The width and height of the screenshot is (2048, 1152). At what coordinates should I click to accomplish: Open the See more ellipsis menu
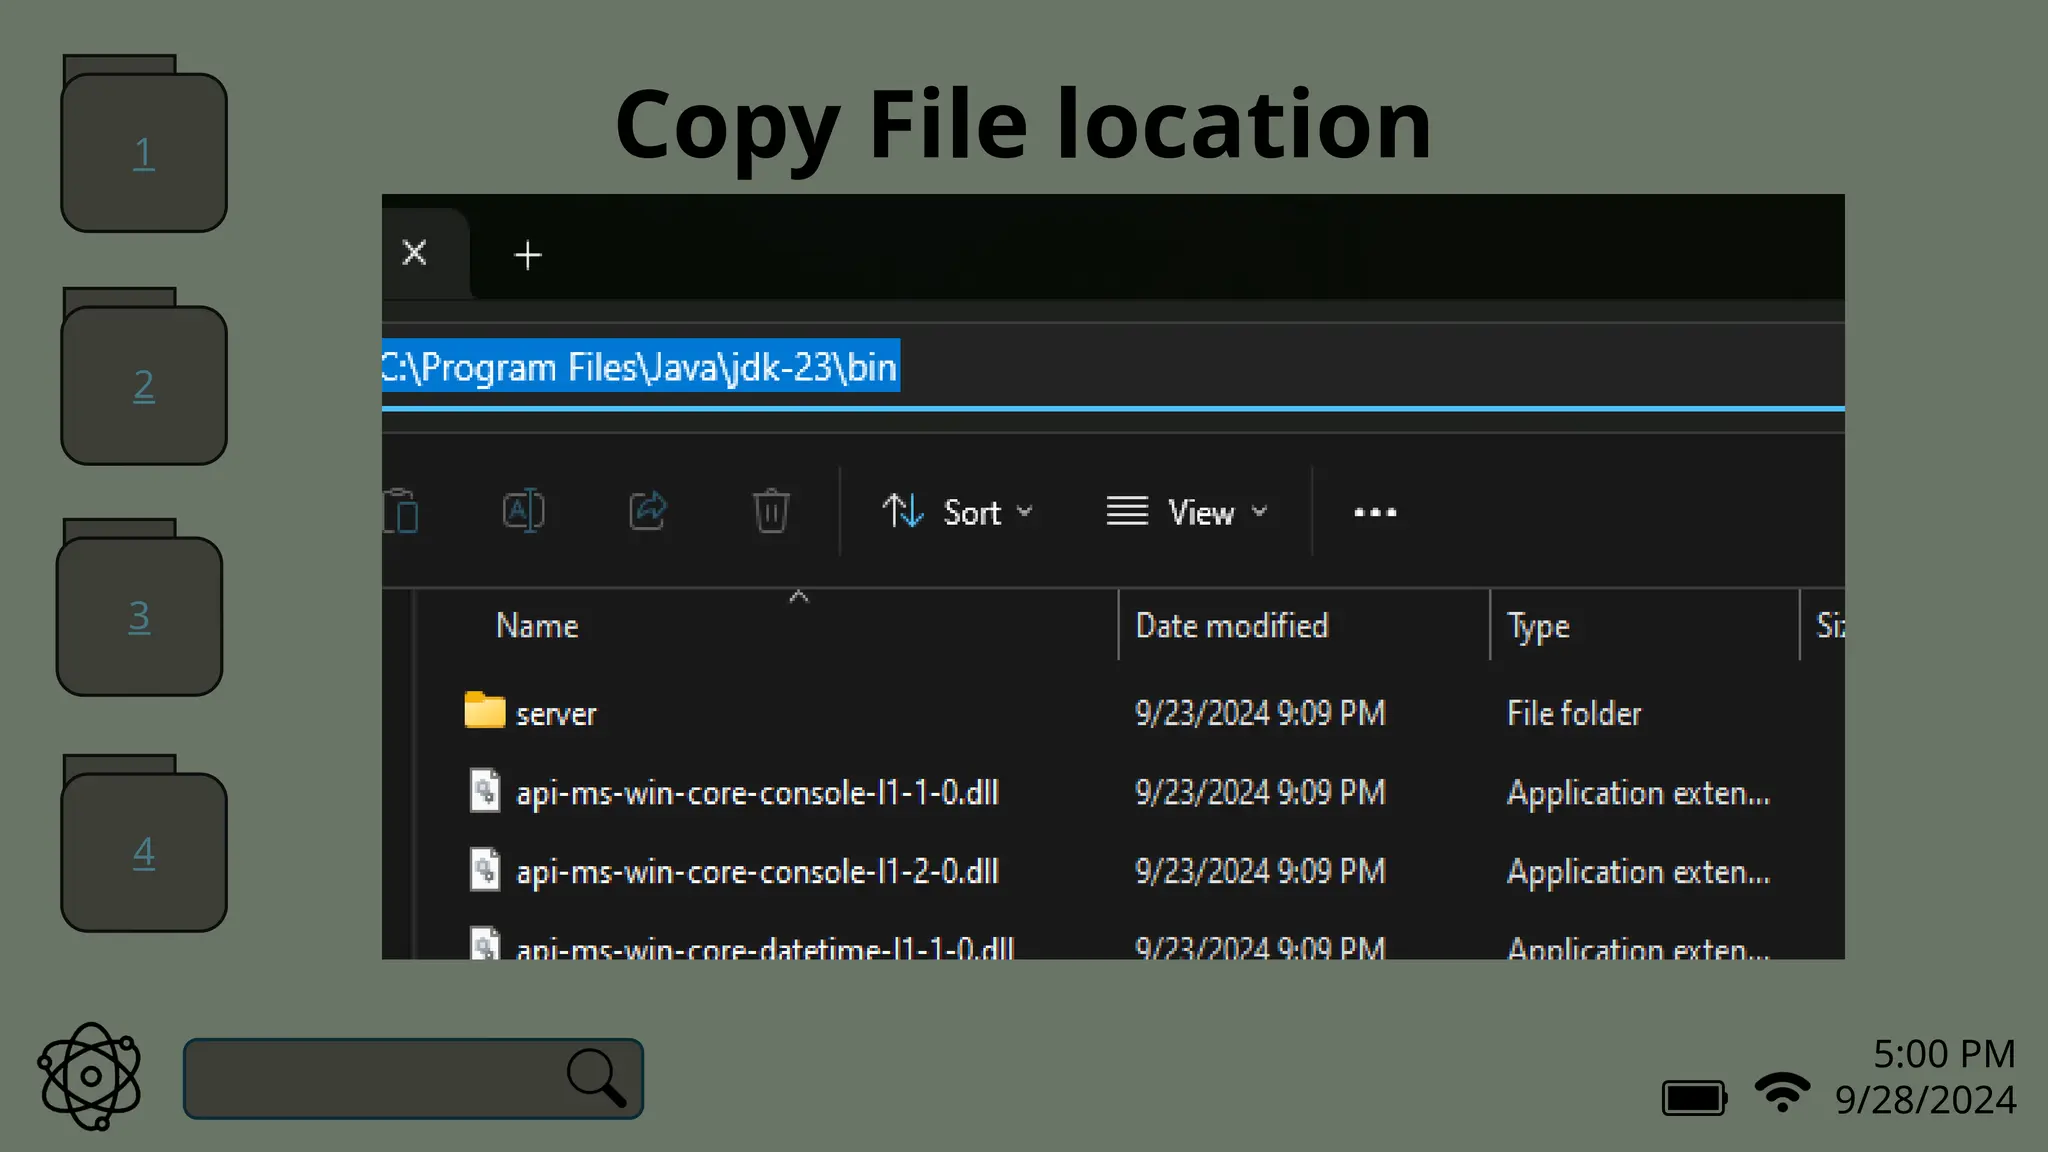click(x=1375, y=512)
